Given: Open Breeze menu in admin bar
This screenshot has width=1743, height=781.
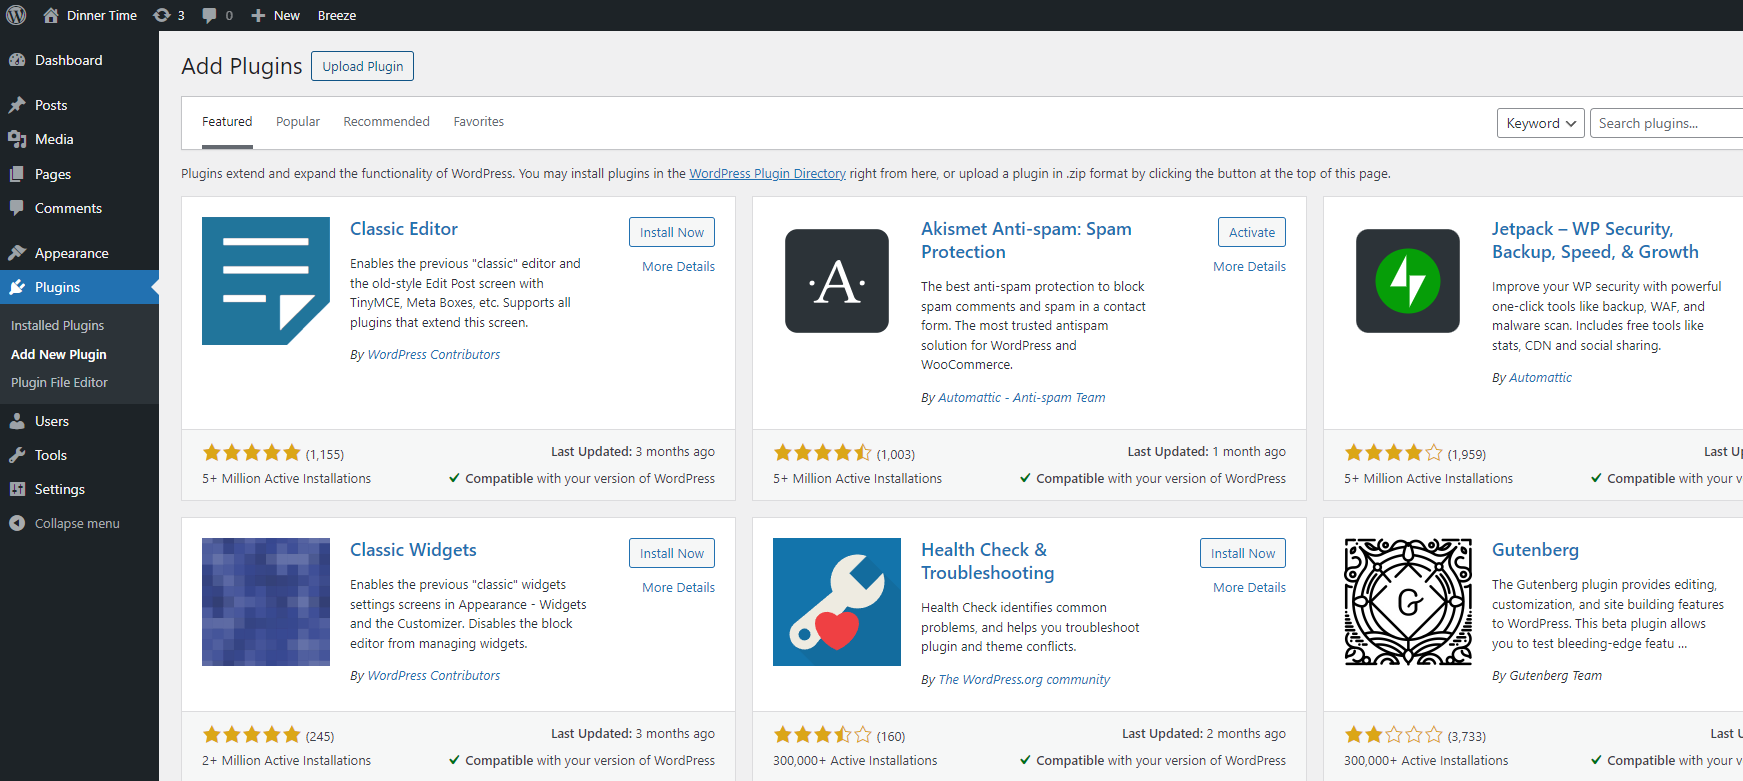Looking at the screenshot, I should [337, 15].
